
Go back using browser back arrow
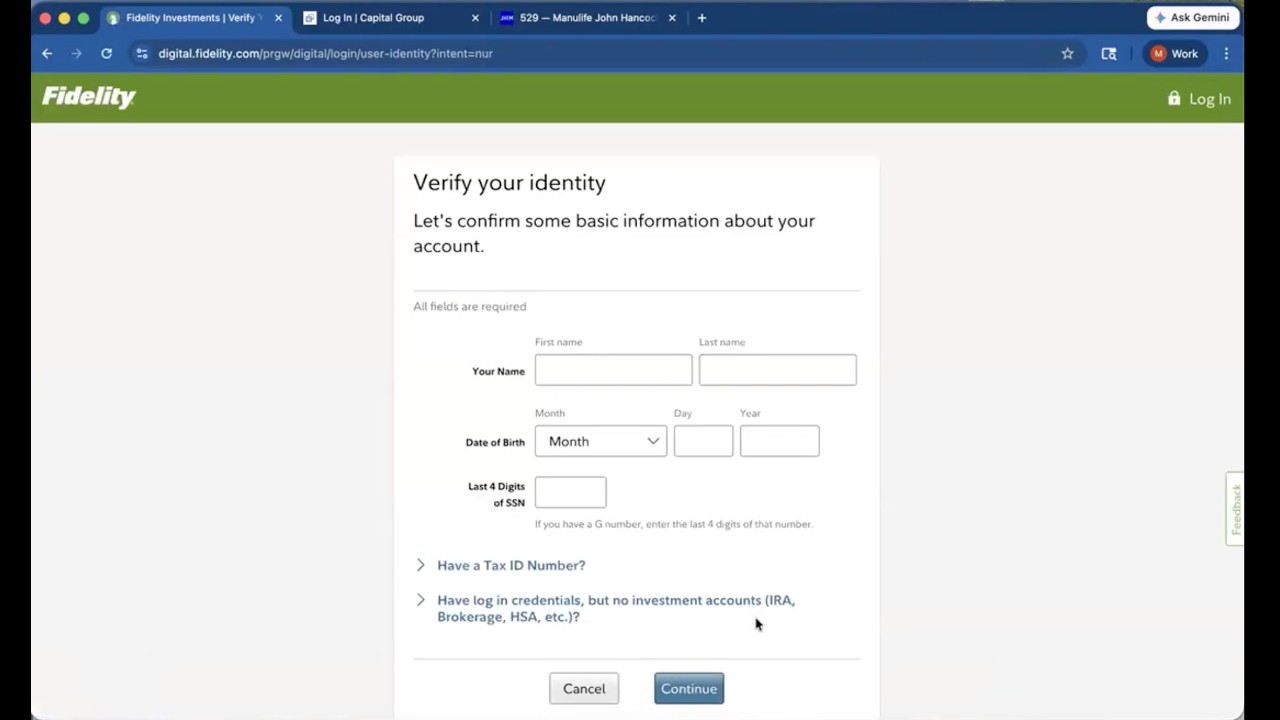coord(47,53)
